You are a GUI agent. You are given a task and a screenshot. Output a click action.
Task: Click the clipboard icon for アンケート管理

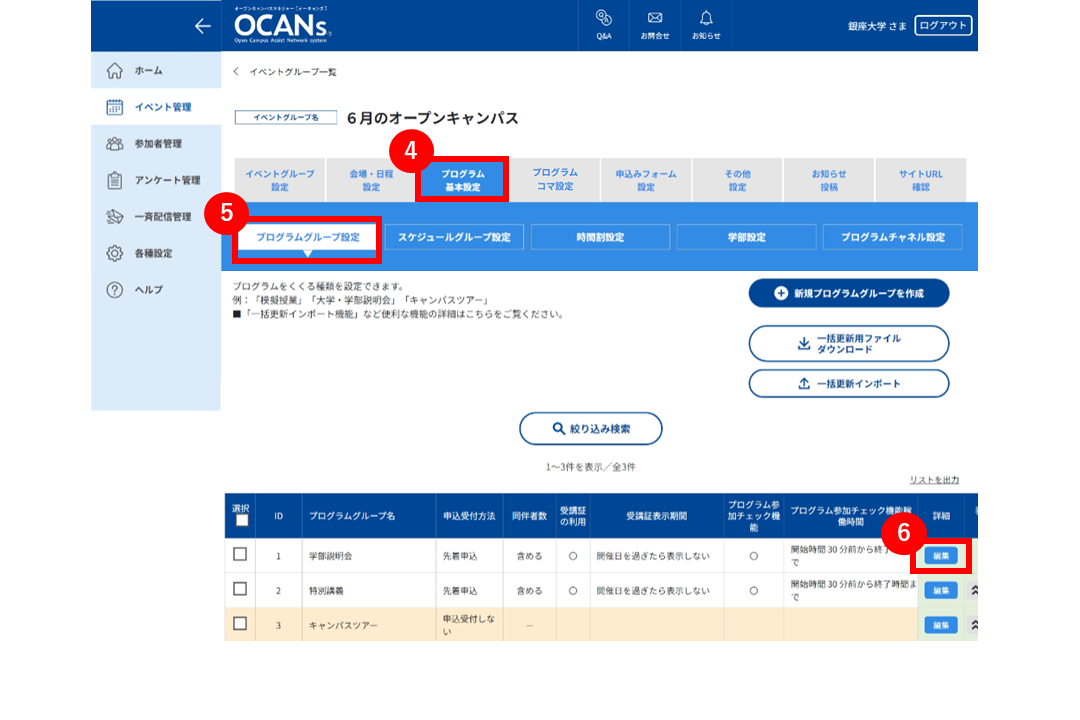(115, 180)
